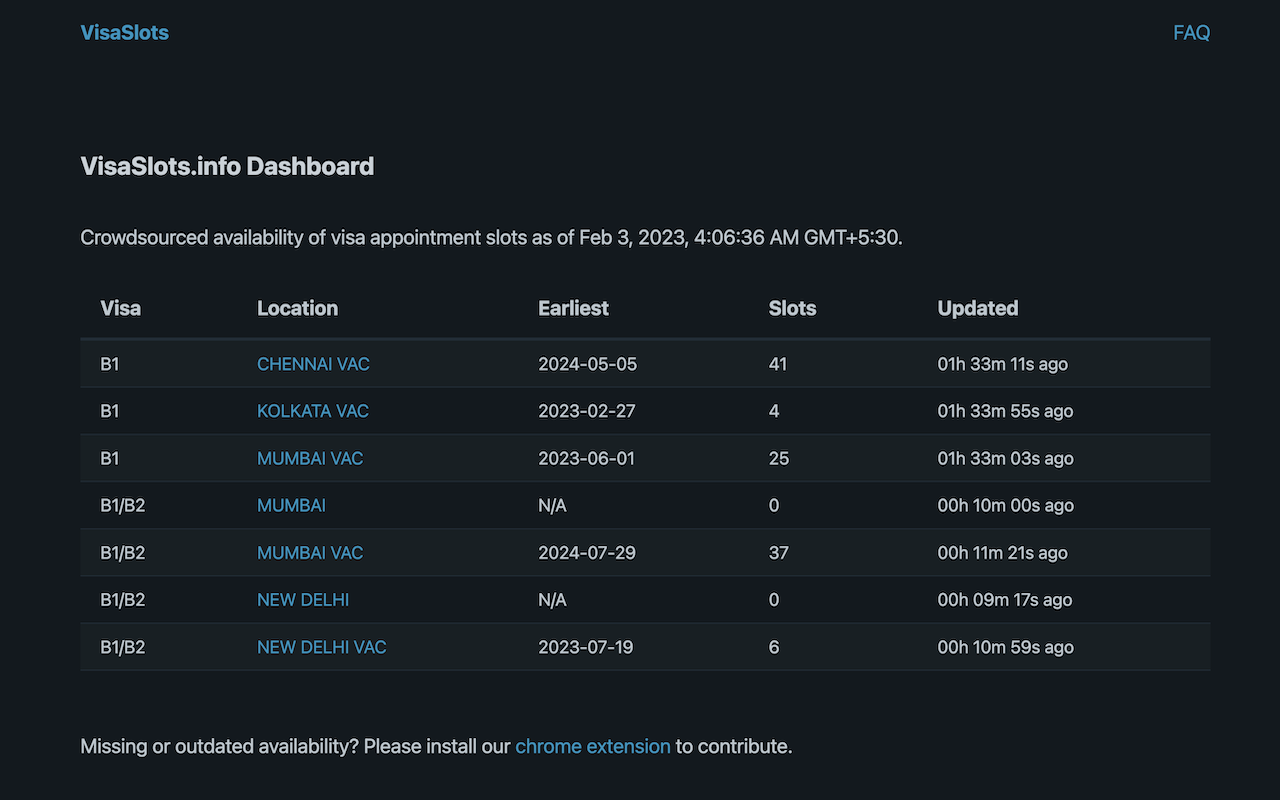Click the updated time 01h 33m 55s ago

[x=1005, y=411]
